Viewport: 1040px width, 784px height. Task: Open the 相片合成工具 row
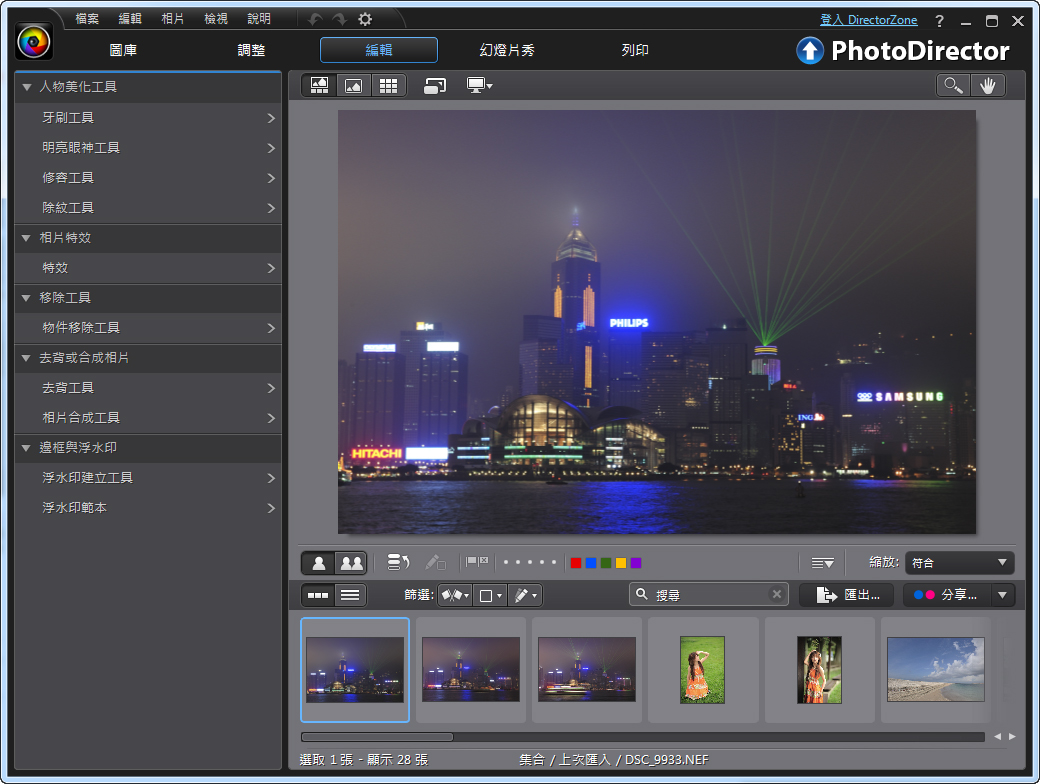pyautogui.click(x=149, y=418)
